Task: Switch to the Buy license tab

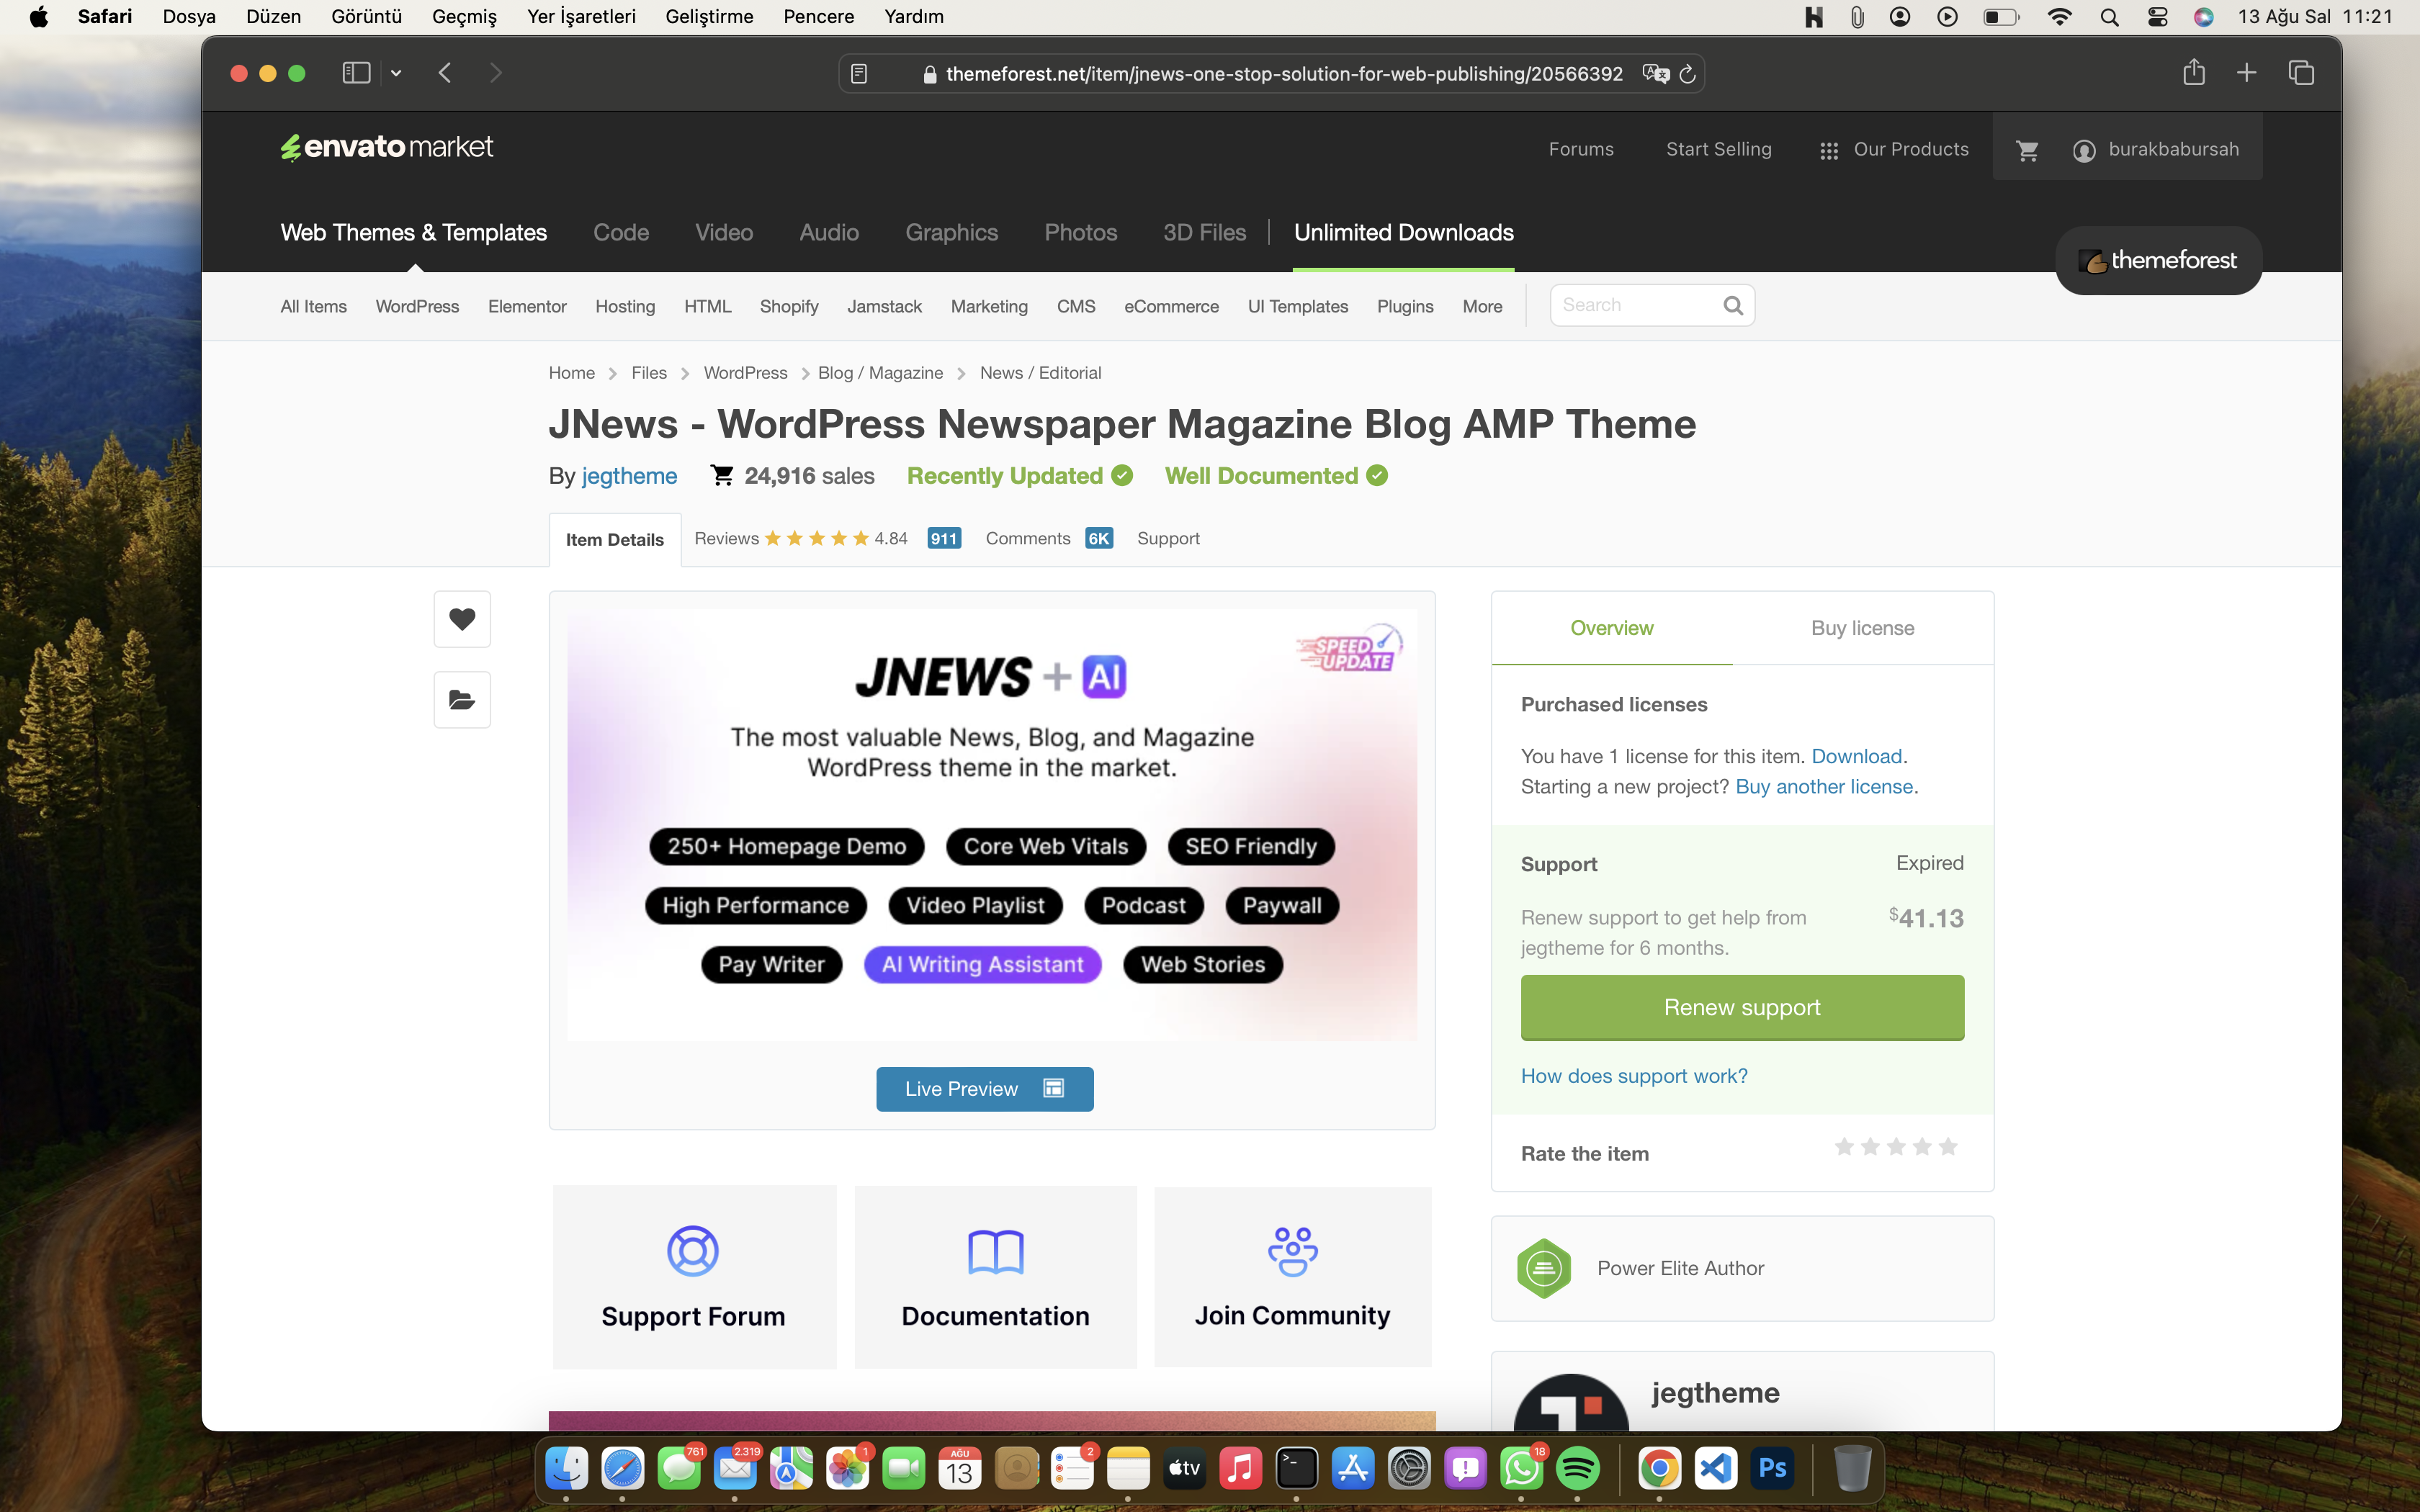Action: pos(1862,628)
